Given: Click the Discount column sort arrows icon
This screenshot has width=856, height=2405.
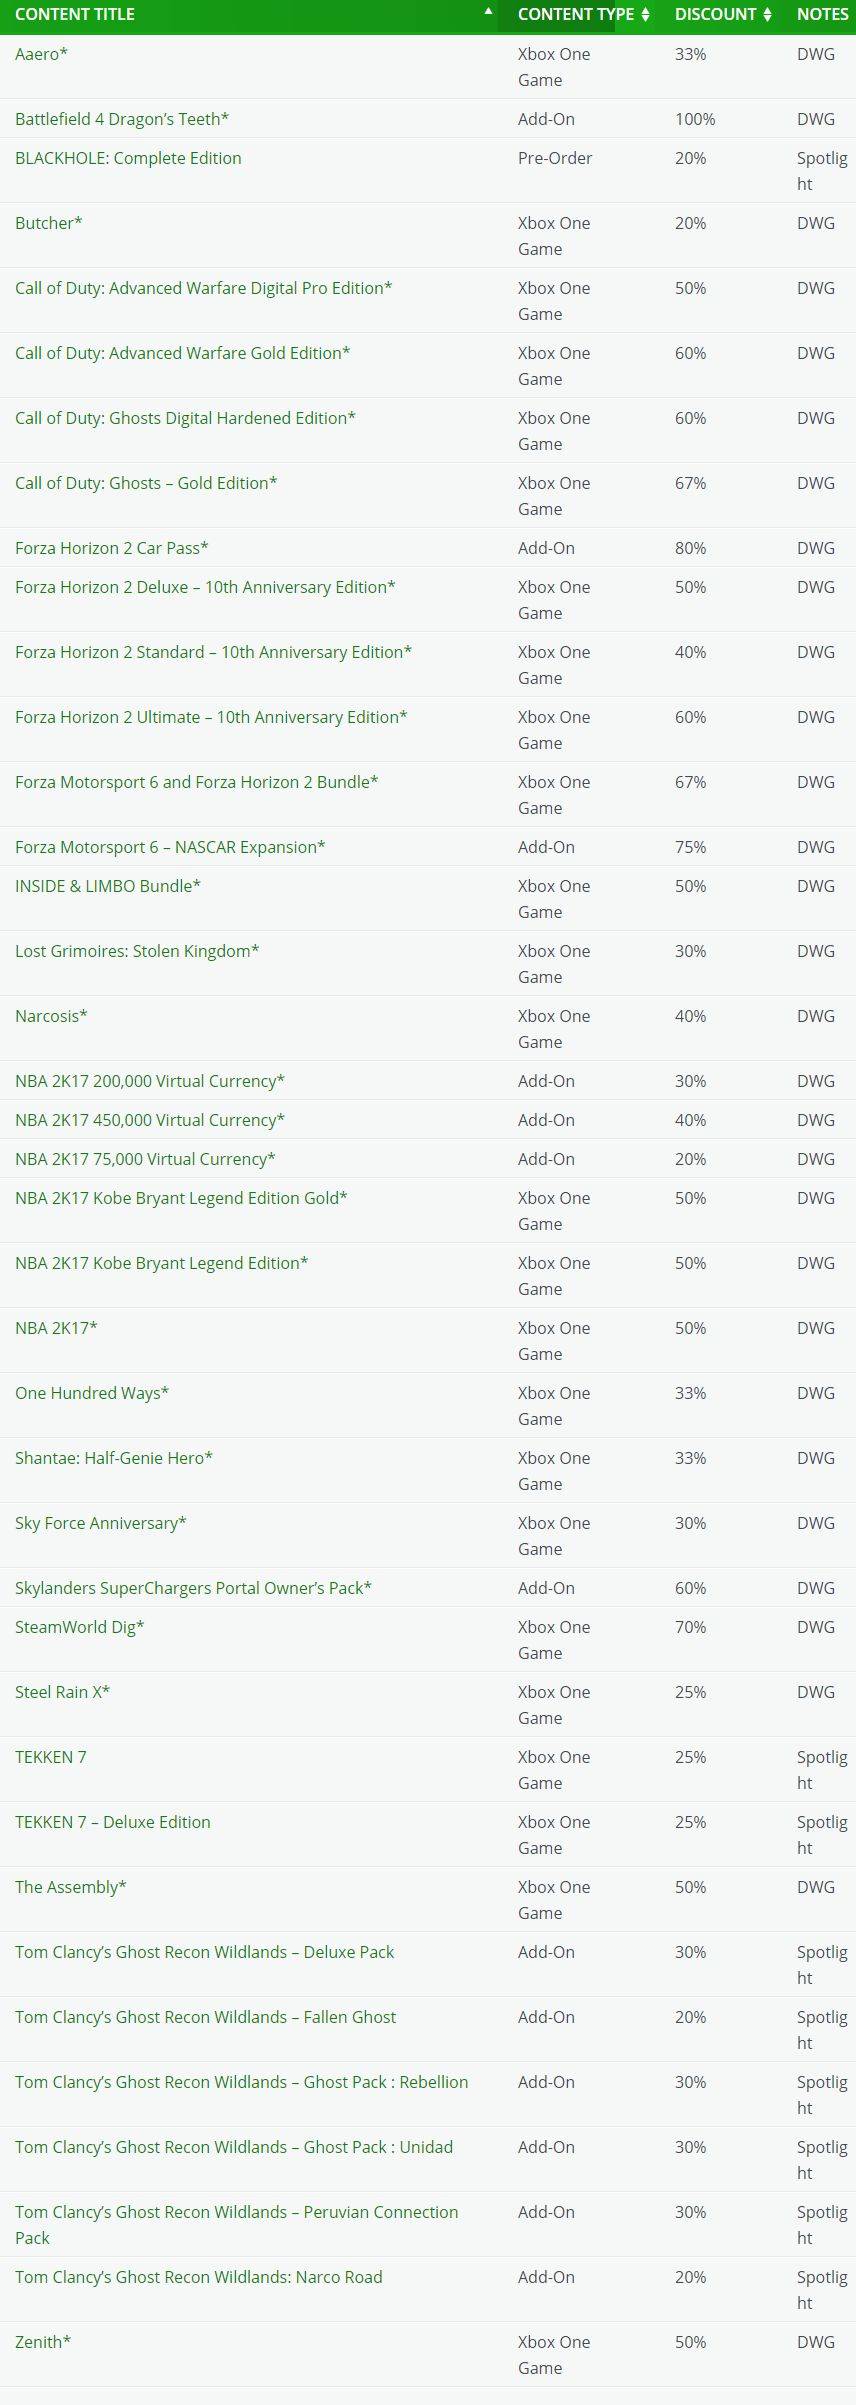Looking at the screenshot, I should coord(767,14).
